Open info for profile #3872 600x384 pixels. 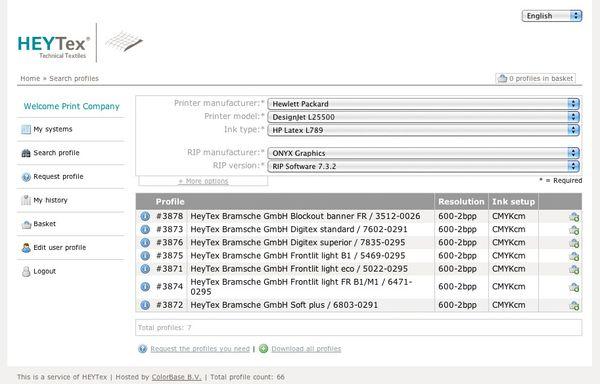click(145, 305)
